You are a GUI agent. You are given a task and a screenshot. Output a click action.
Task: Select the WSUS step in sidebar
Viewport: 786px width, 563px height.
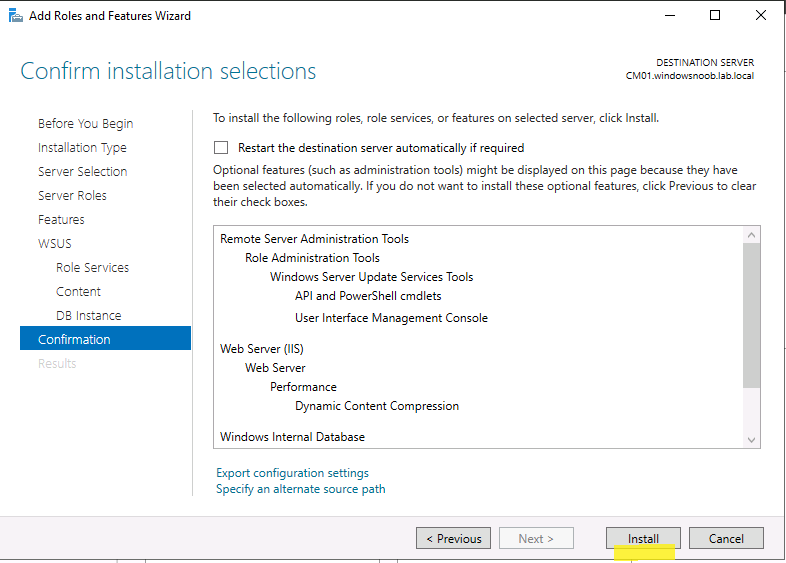55,244
